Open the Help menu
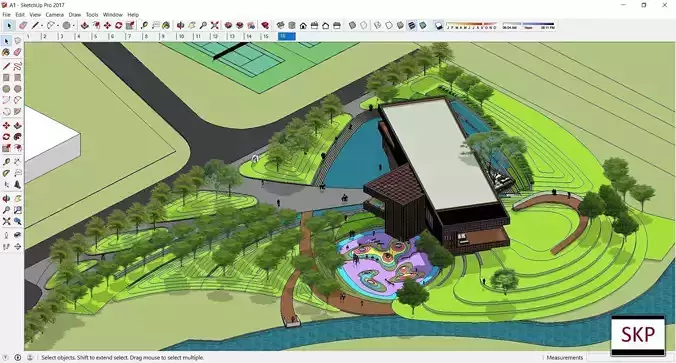676x363 pixels. pyautogui.click(x=133, y=15)
